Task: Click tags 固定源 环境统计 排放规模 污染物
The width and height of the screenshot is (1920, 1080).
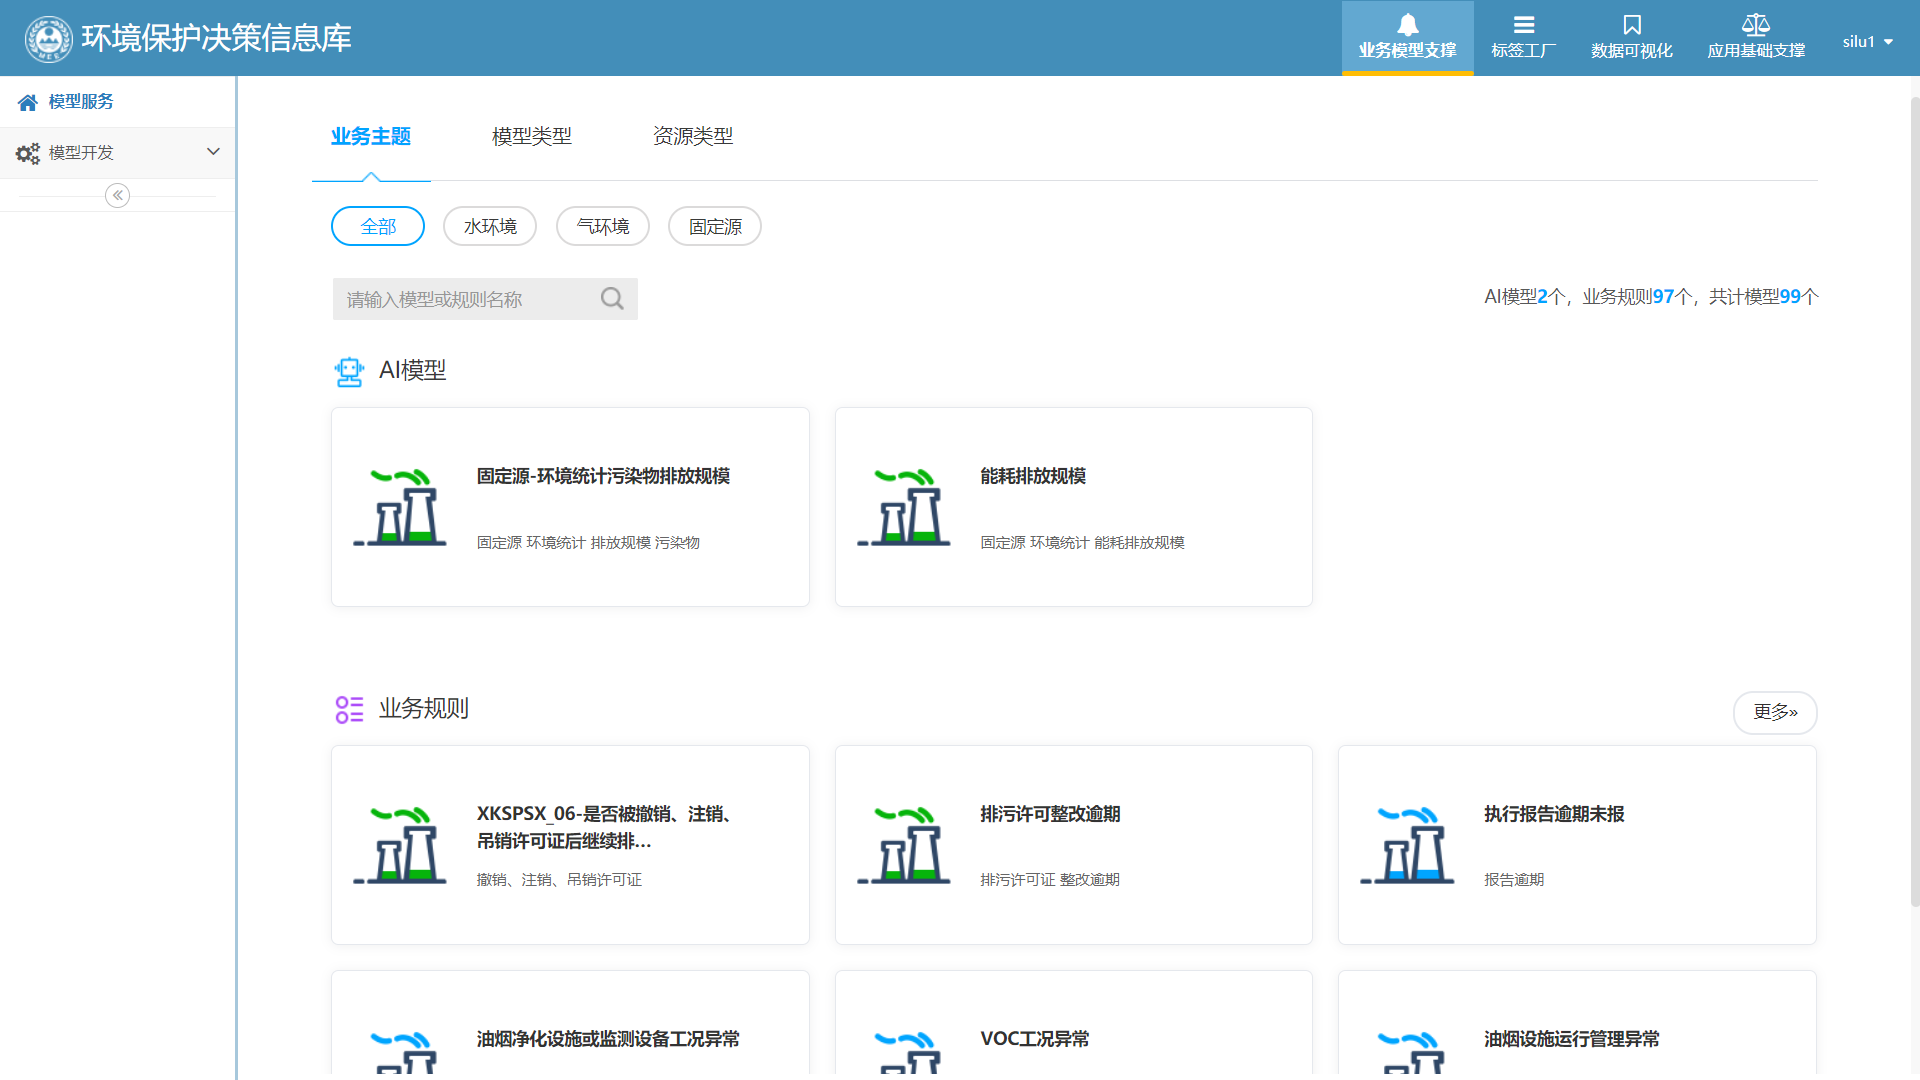Action: pos(588,543)
